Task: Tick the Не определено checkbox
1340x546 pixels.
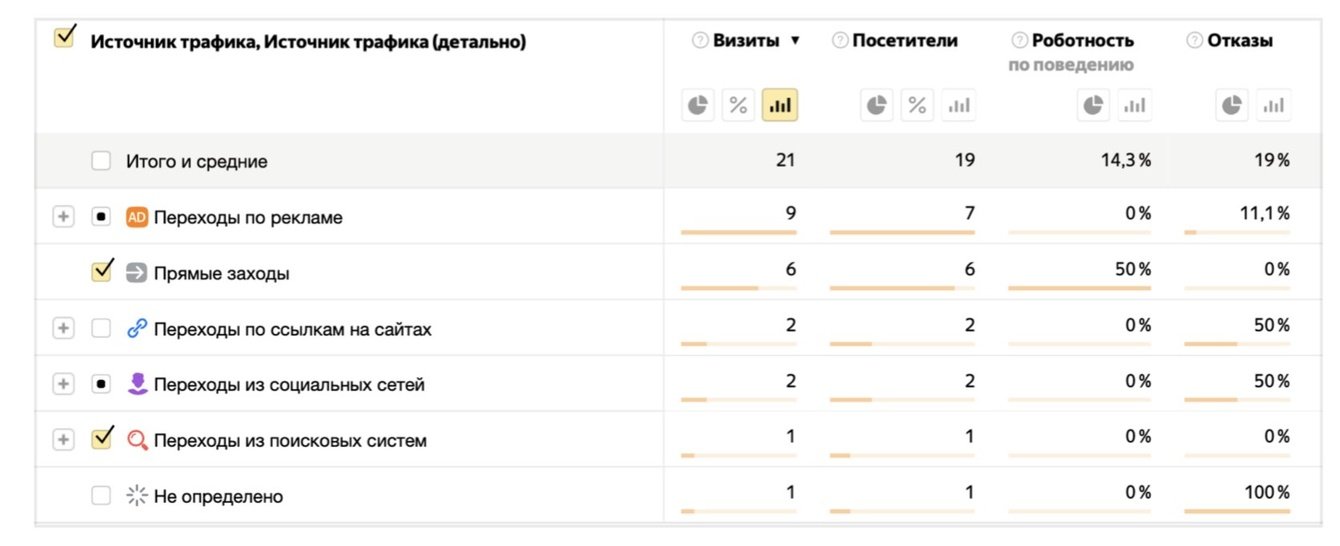Action: coord(101,496)
